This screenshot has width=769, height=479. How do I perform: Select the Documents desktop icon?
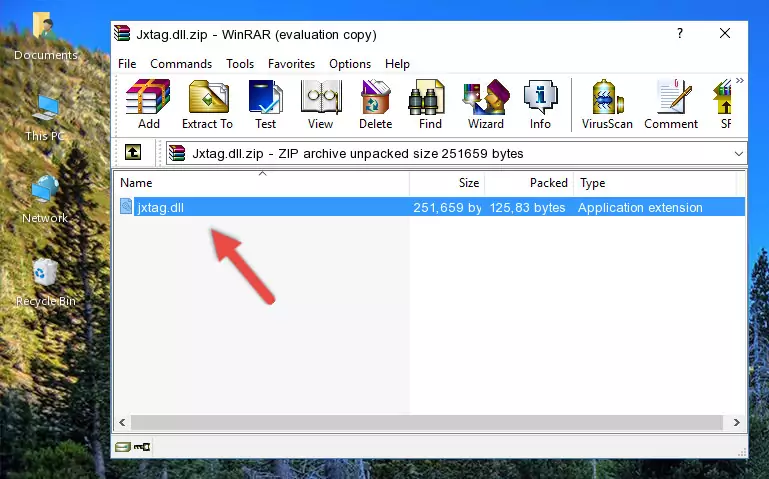coord(46,37)
